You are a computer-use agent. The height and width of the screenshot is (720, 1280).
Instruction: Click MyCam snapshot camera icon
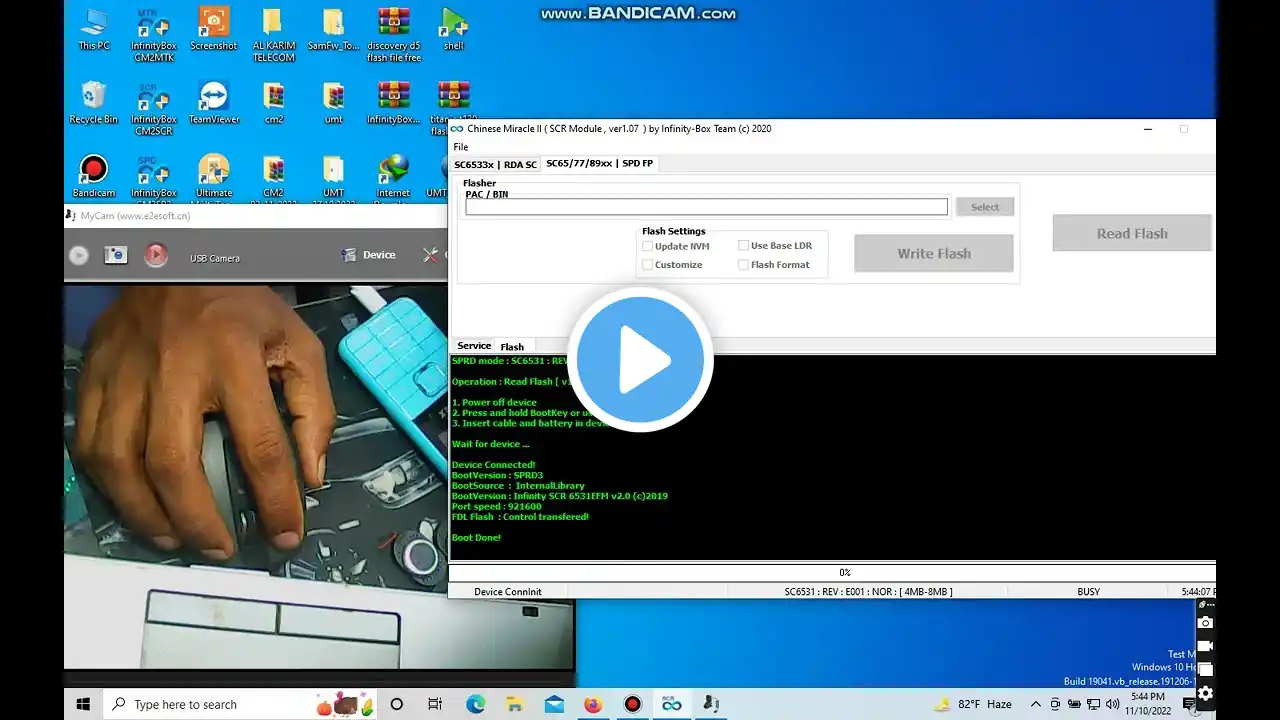tap(116, 255)
